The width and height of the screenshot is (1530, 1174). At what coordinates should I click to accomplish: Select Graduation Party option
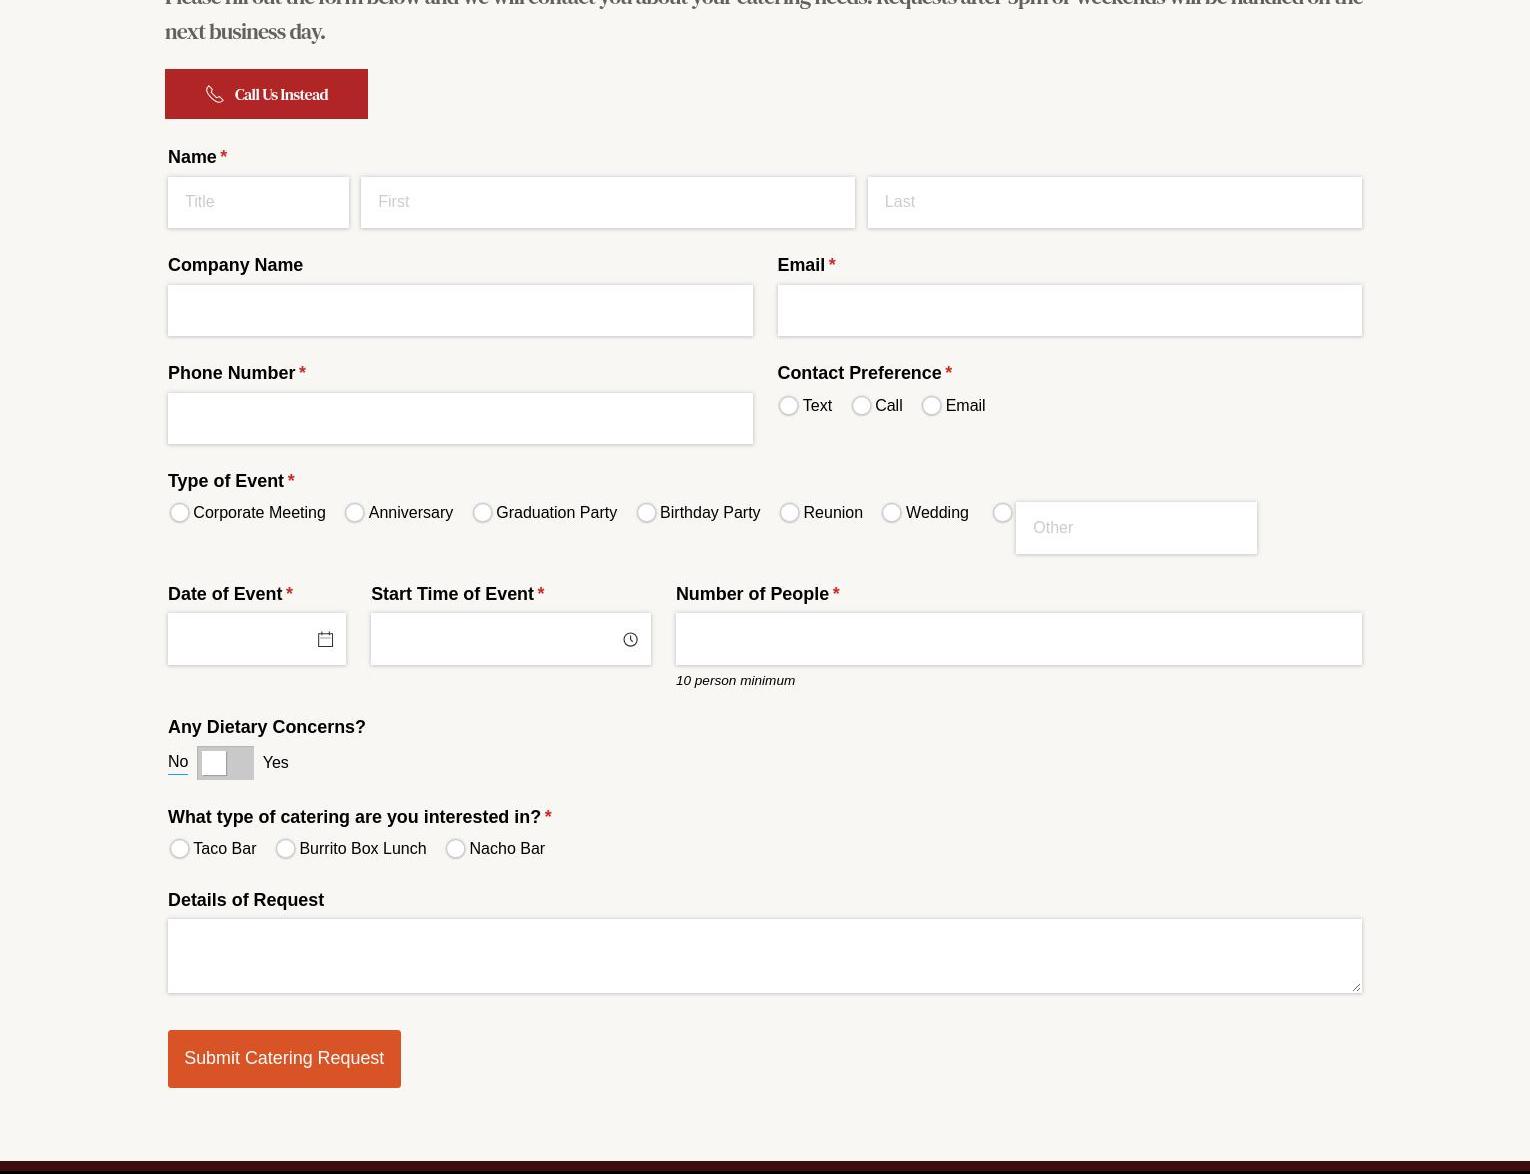[x=482, y=513]
